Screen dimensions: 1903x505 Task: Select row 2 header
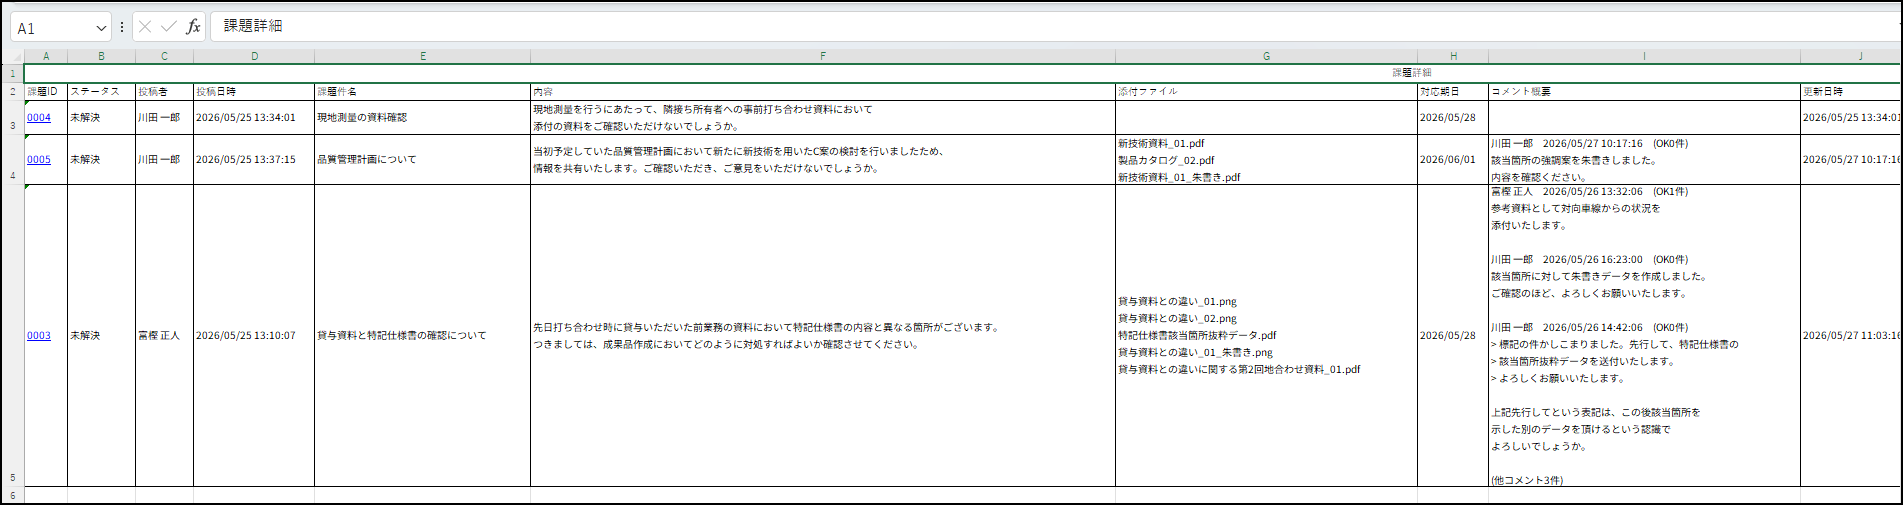[13, 92]
